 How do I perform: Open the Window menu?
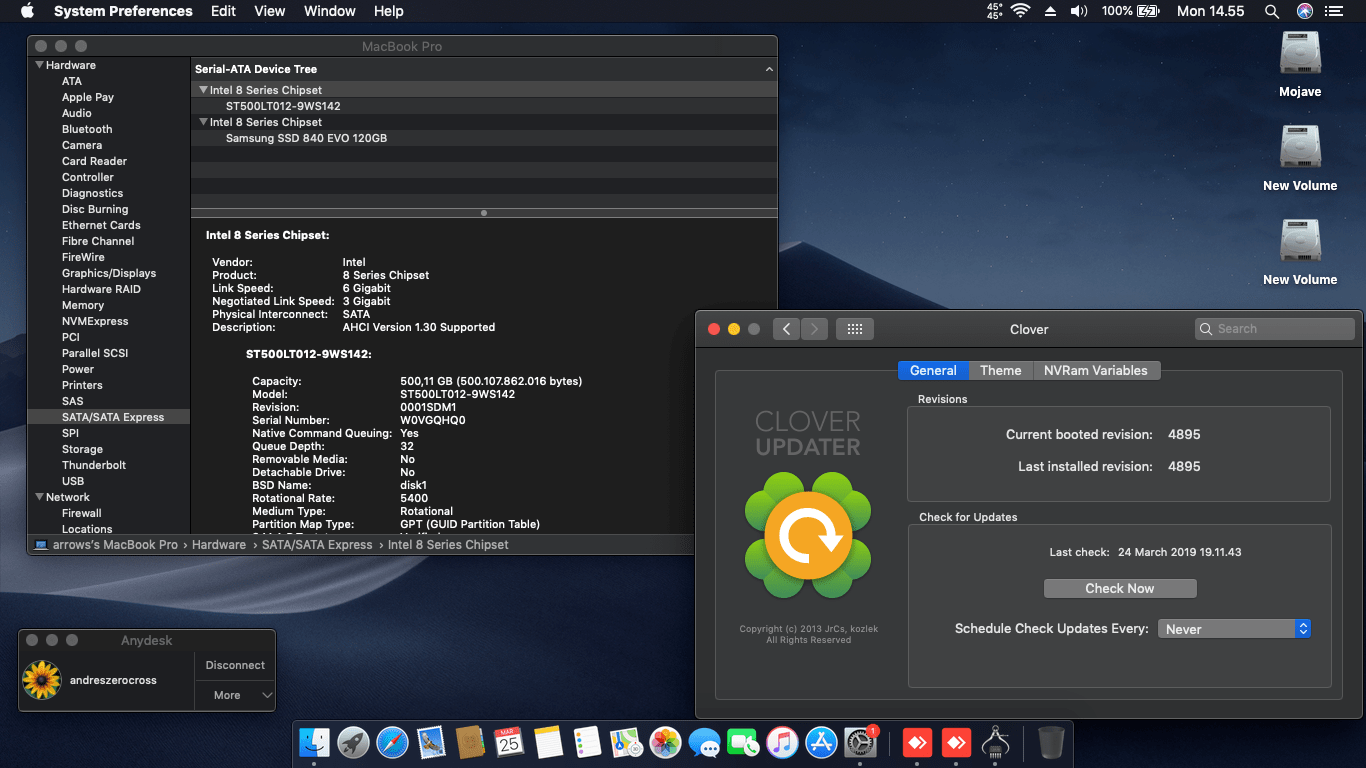(329, 11)
